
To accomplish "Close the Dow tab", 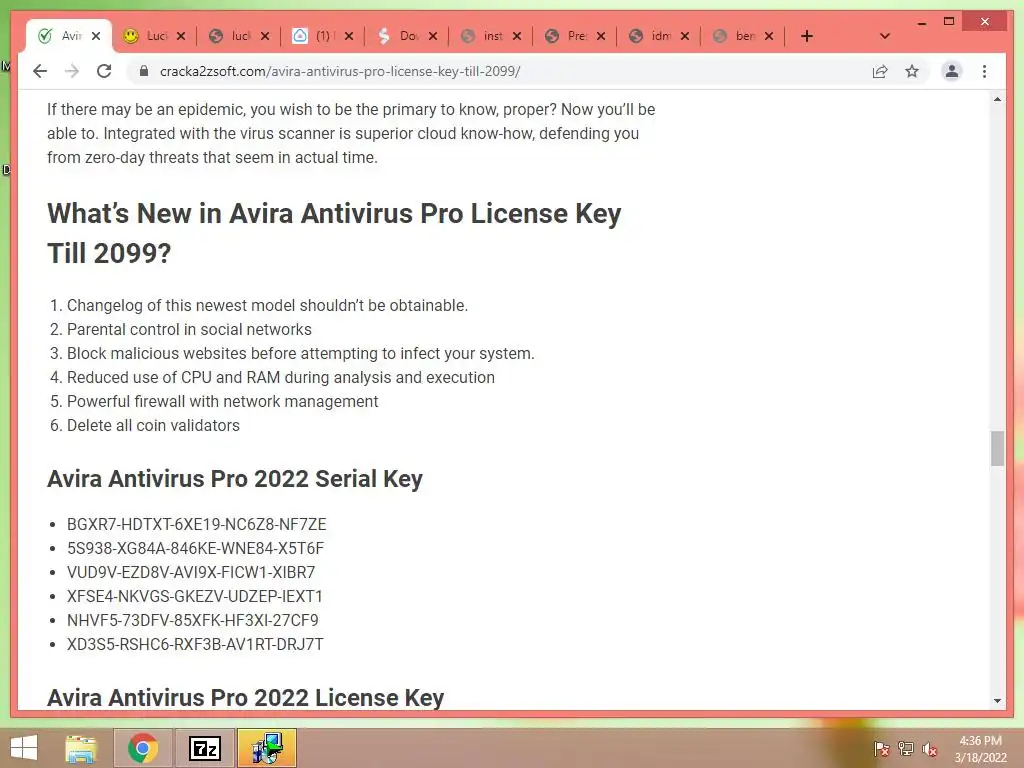I will click(x=433, y=36).
